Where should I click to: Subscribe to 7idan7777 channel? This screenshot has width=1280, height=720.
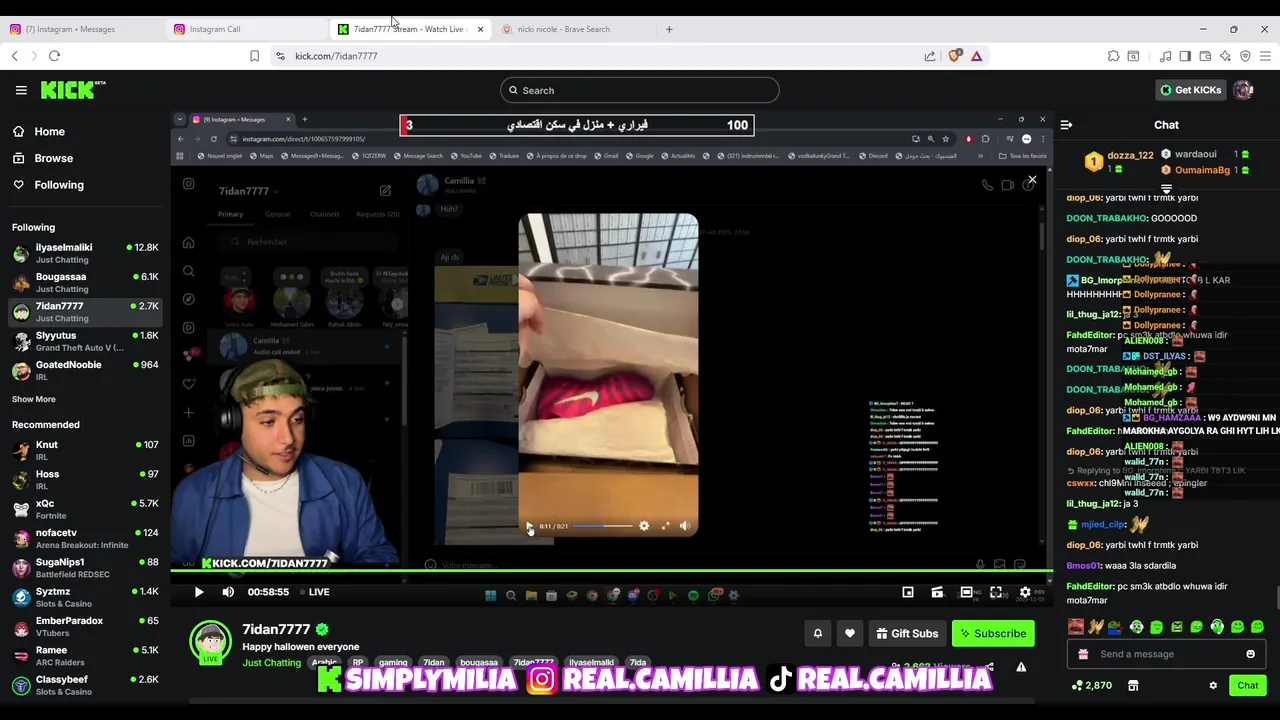pos(993,633)
